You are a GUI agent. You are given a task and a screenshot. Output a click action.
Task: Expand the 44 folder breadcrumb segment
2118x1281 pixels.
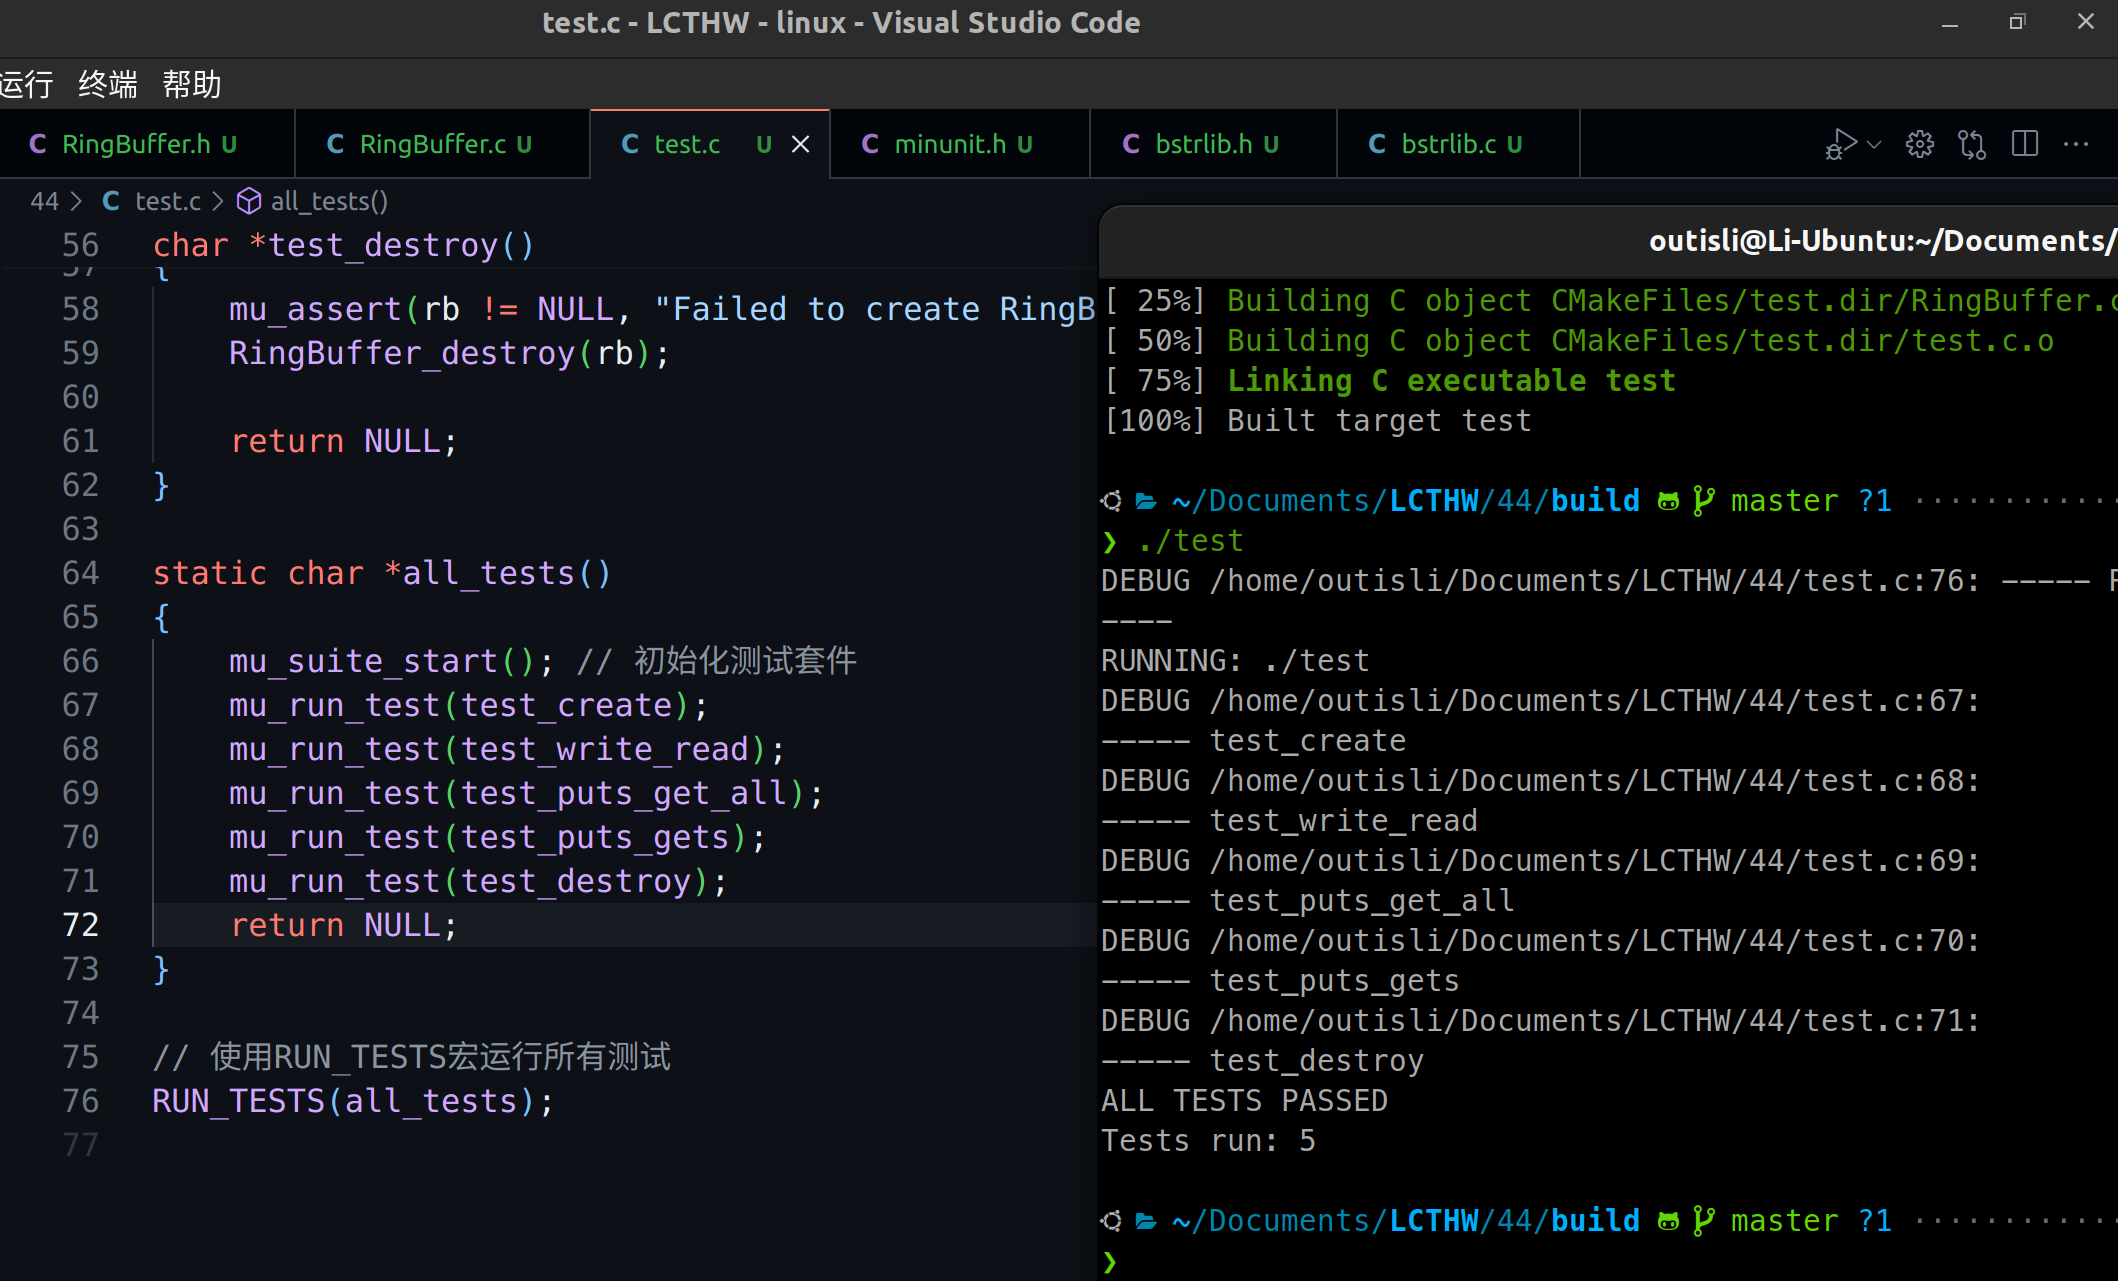pyautogui.click(x=44, y=201)
